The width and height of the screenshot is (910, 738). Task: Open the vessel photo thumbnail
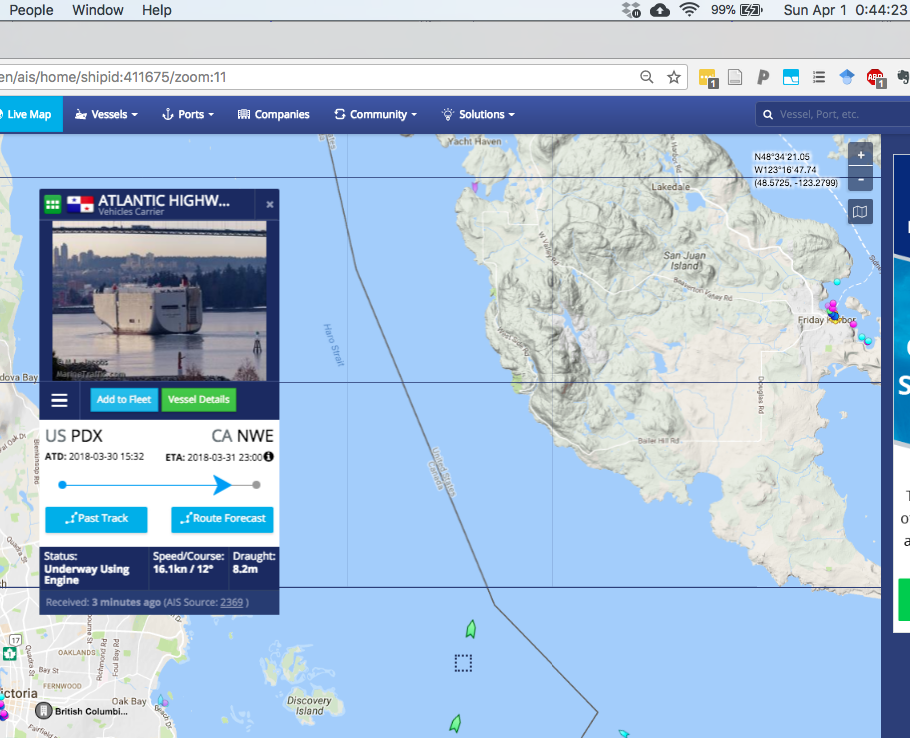[160, 301]
